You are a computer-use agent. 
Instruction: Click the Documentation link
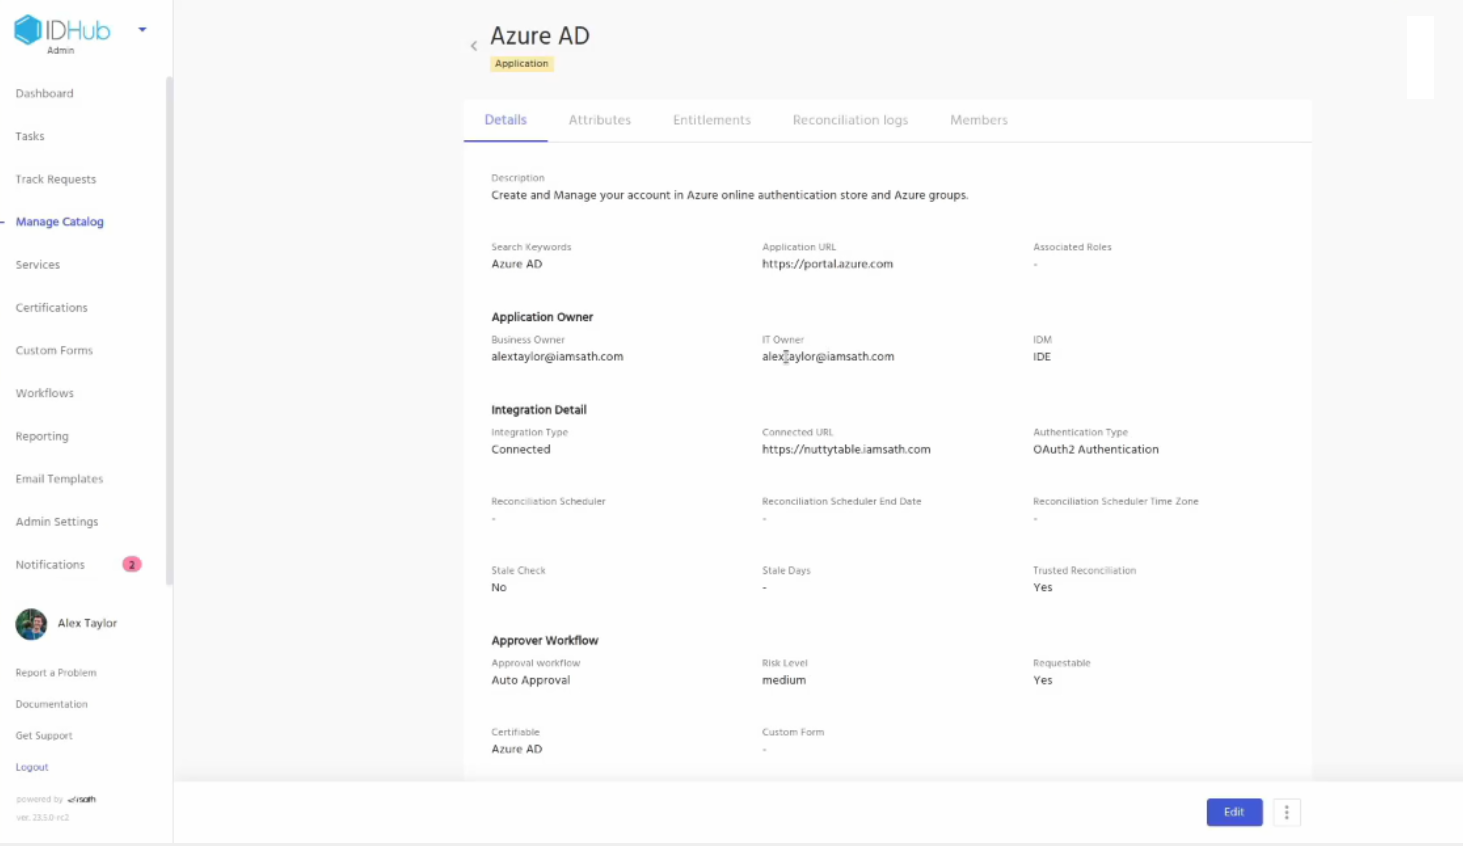pos(51,705)
